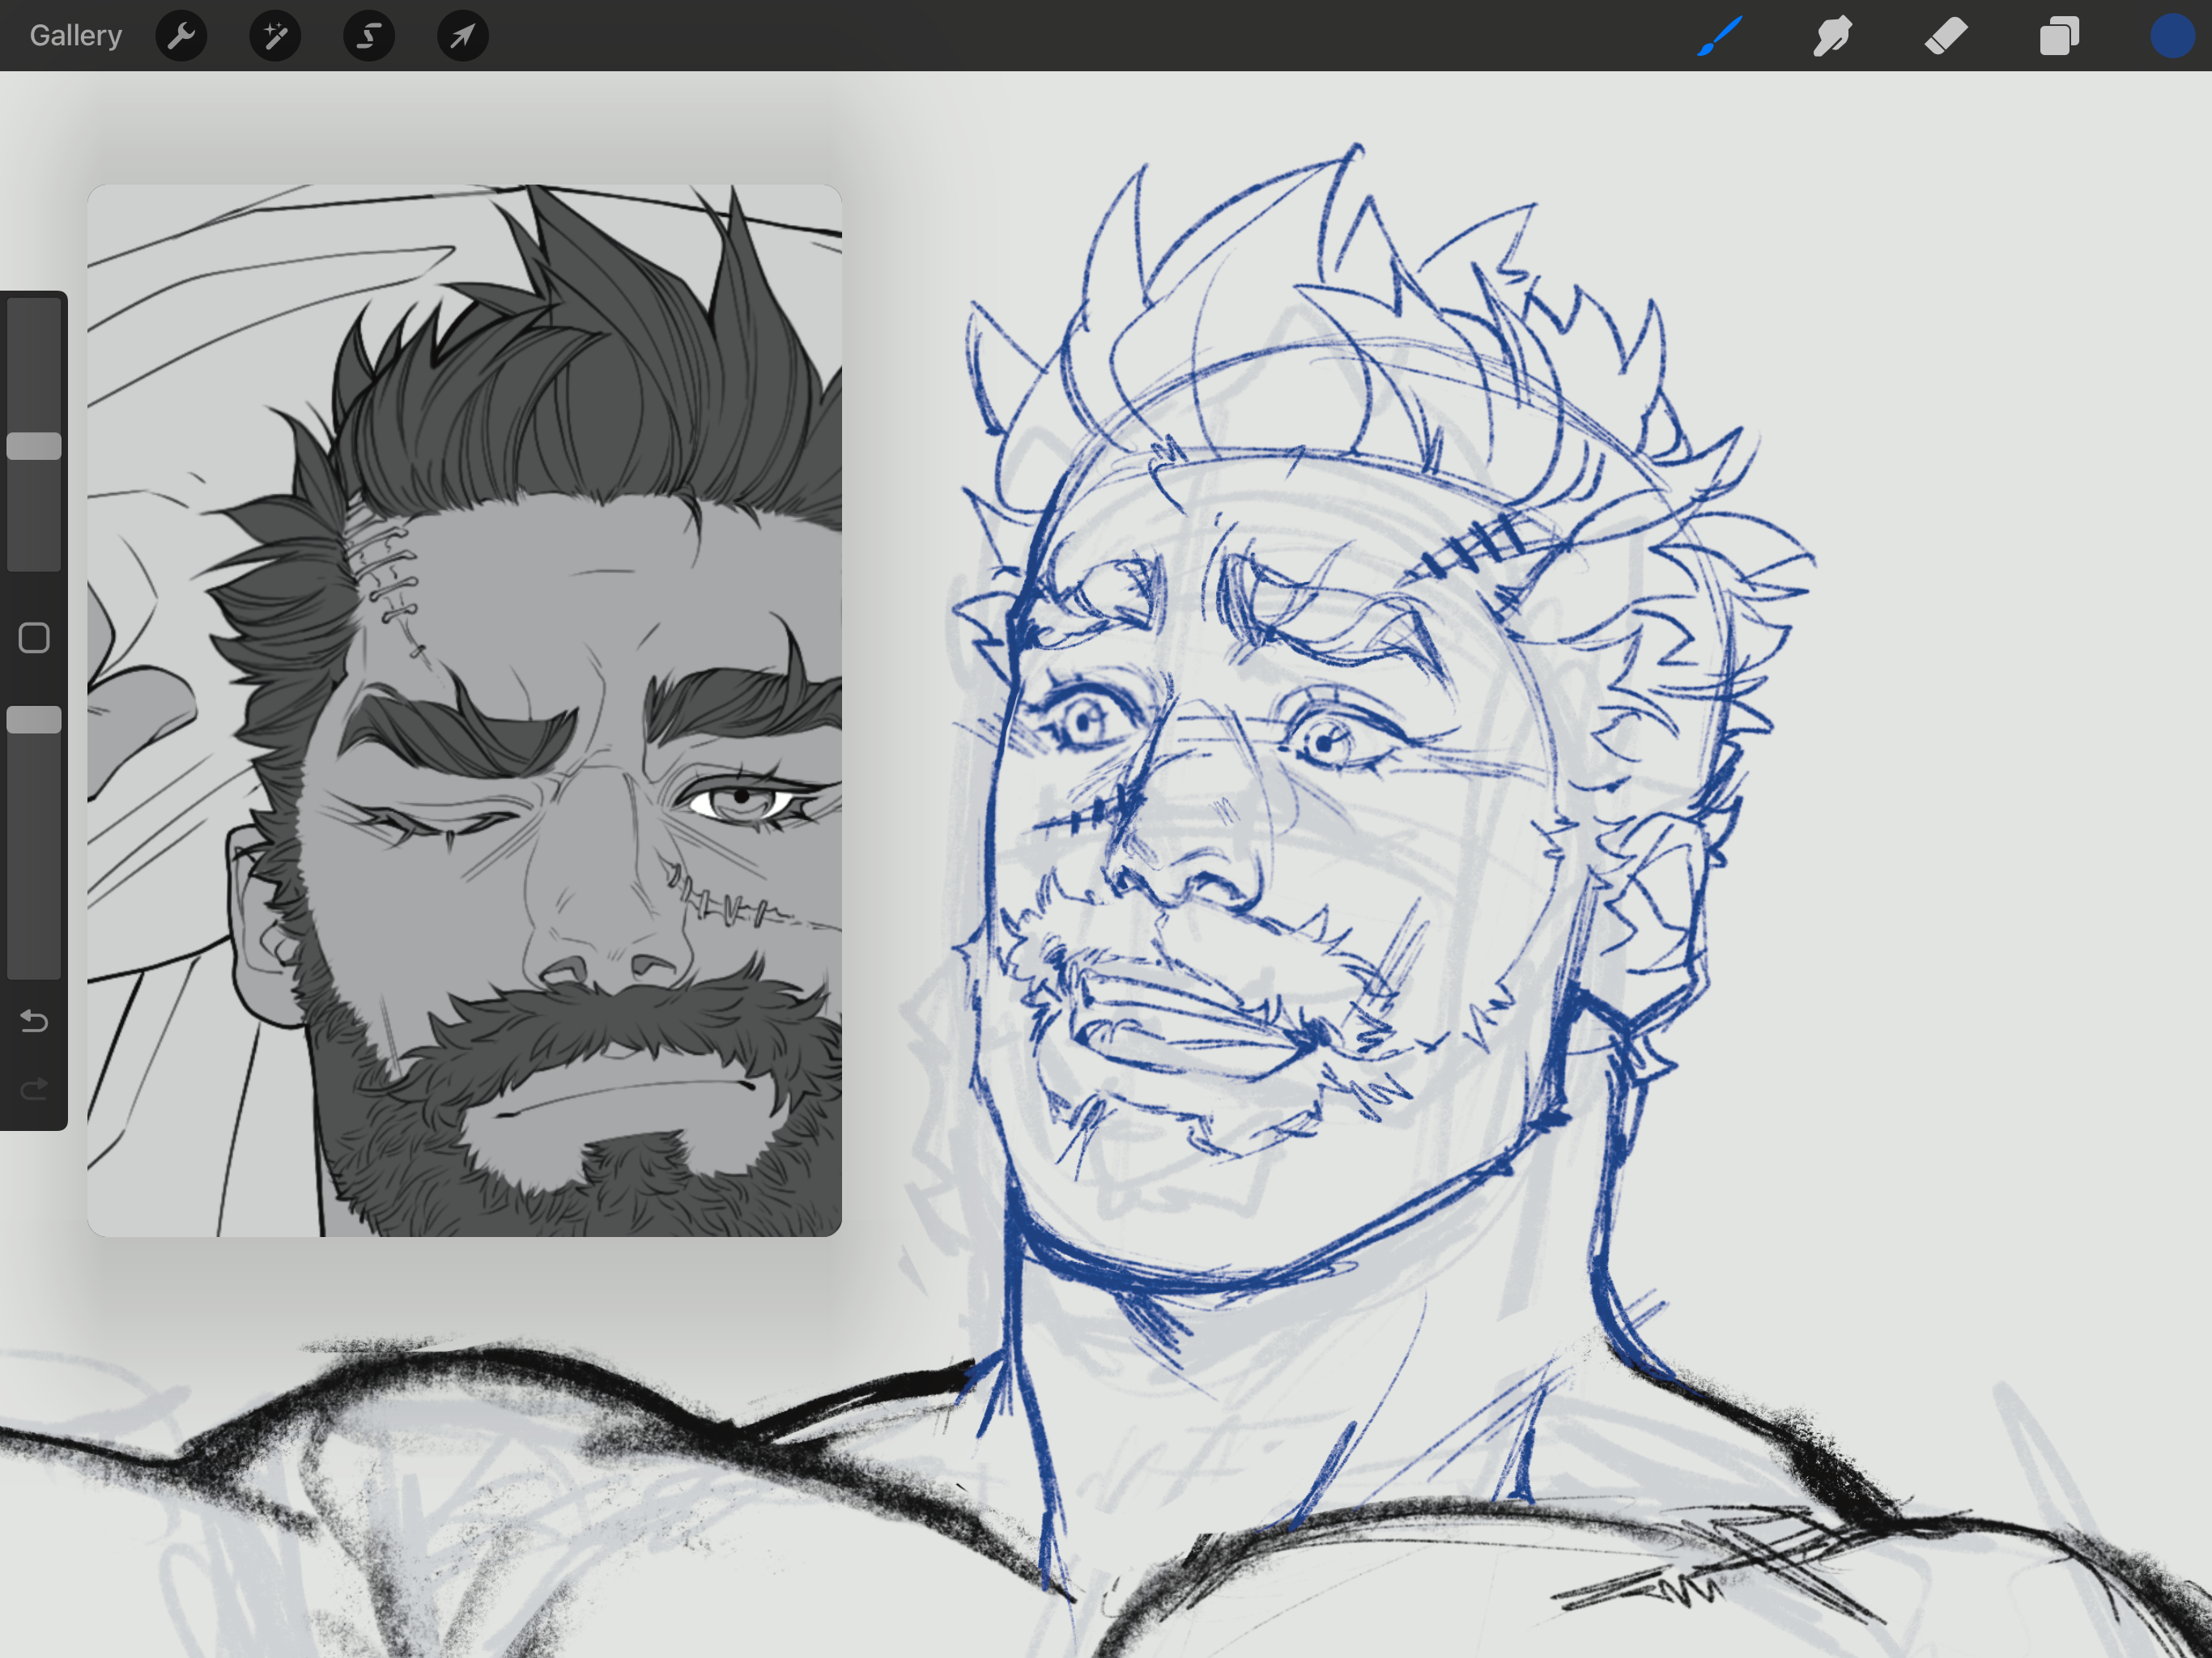Activate the Transform arrow tool

tap(463, 36)
